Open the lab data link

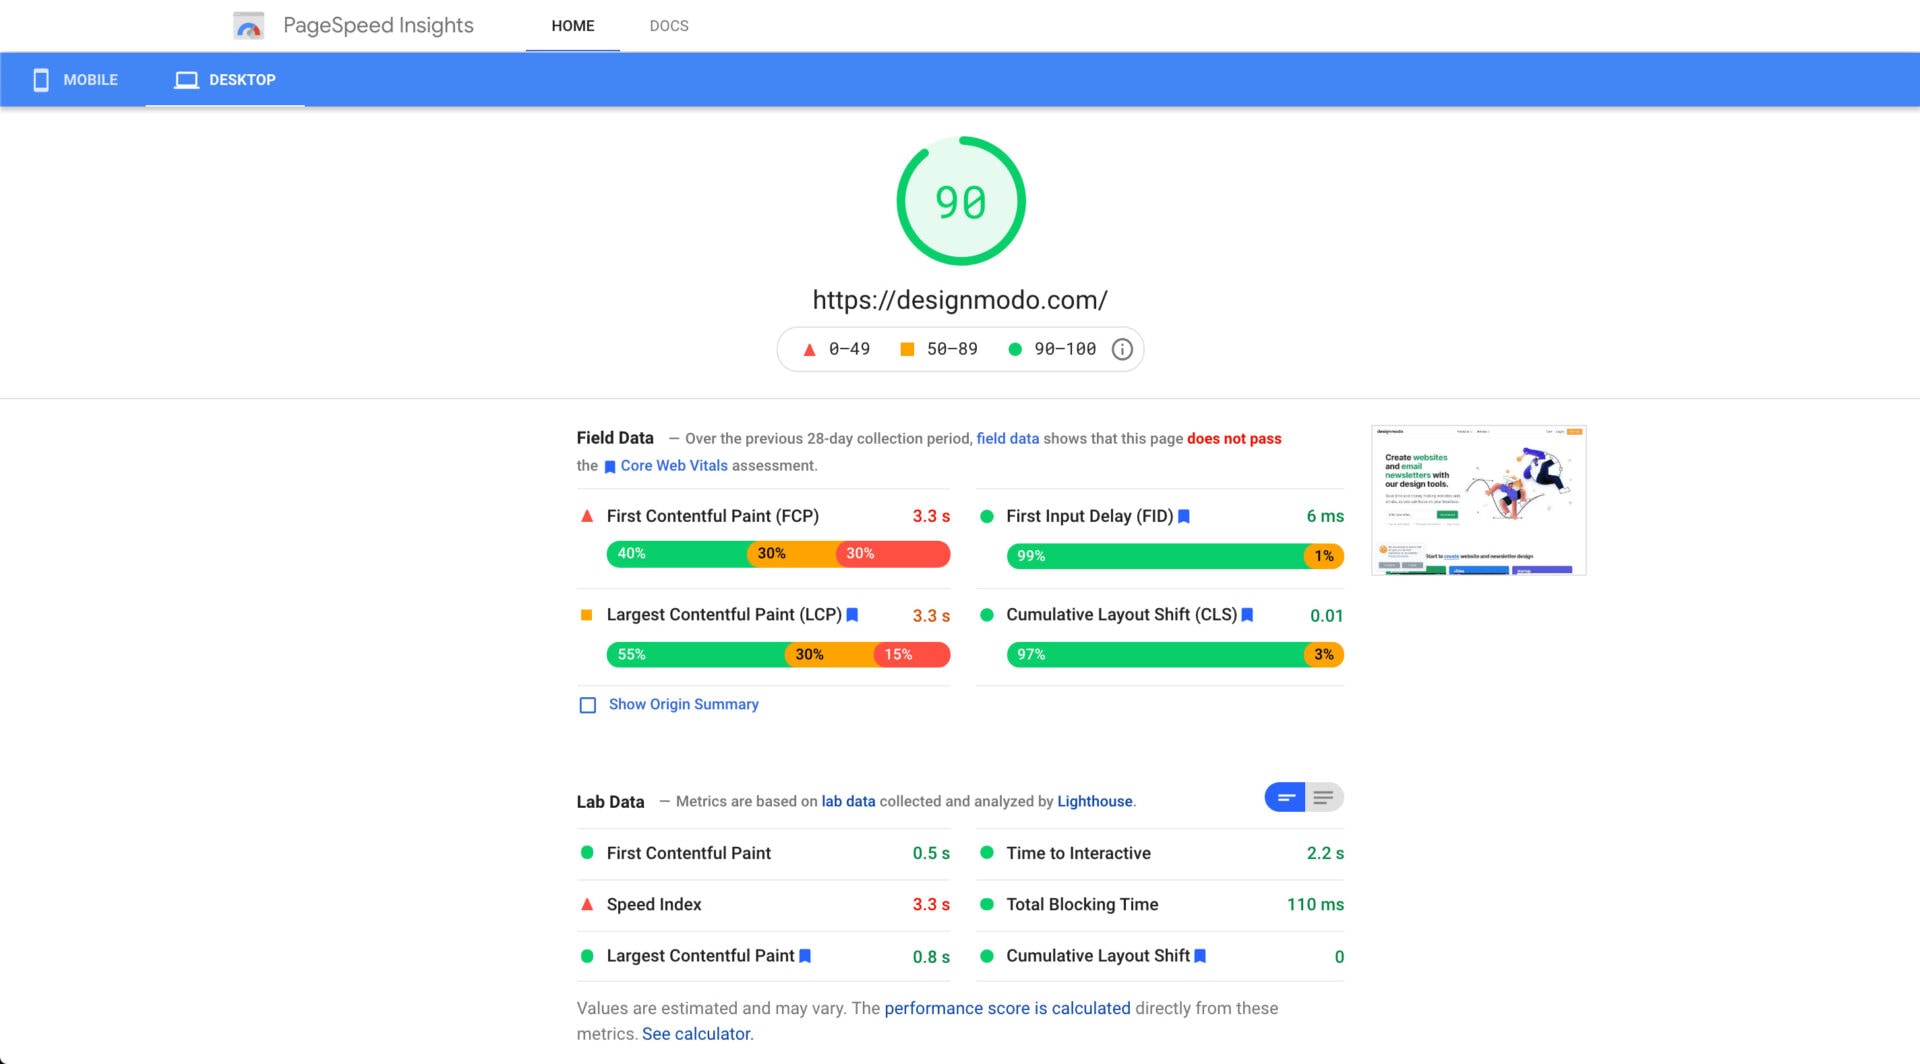click(x=848, y=801)
